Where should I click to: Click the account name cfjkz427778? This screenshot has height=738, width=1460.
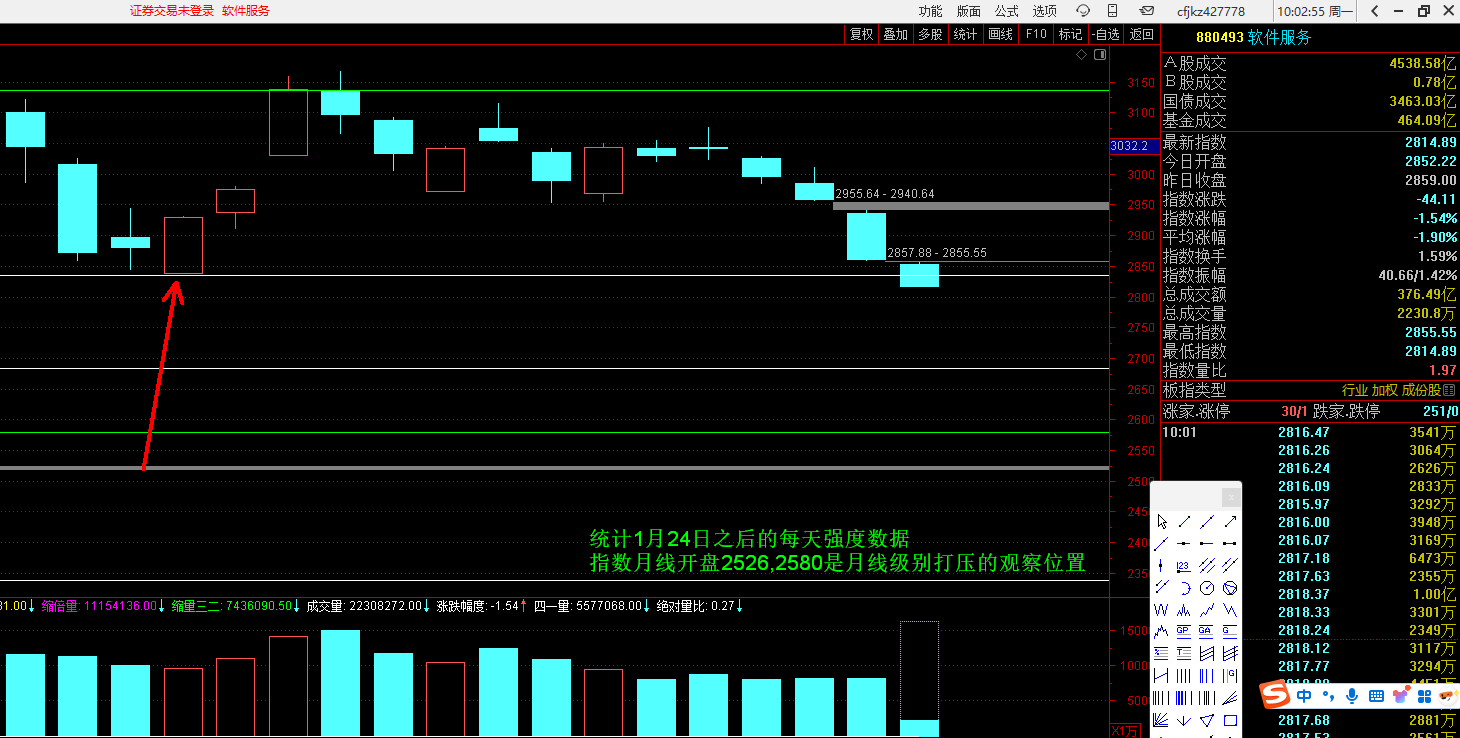tap(1211, 11)
